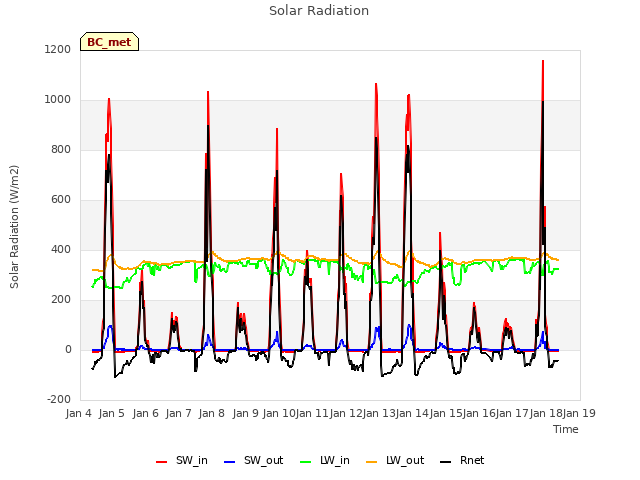This screenshot has height=480, width=640.
Task: Click the Jan 14 x-axis label
Action: 412,413
